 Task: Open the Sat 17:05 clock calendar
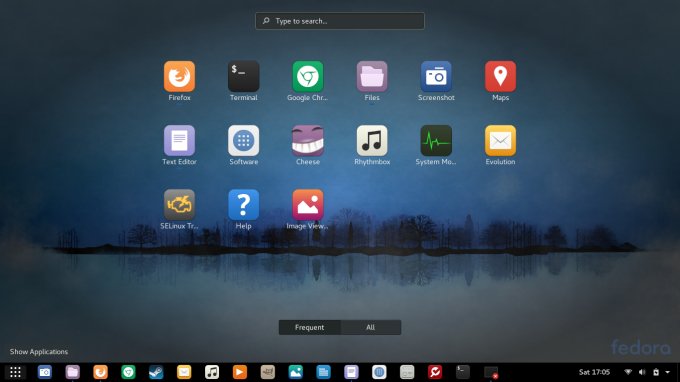tap(594, 372)
